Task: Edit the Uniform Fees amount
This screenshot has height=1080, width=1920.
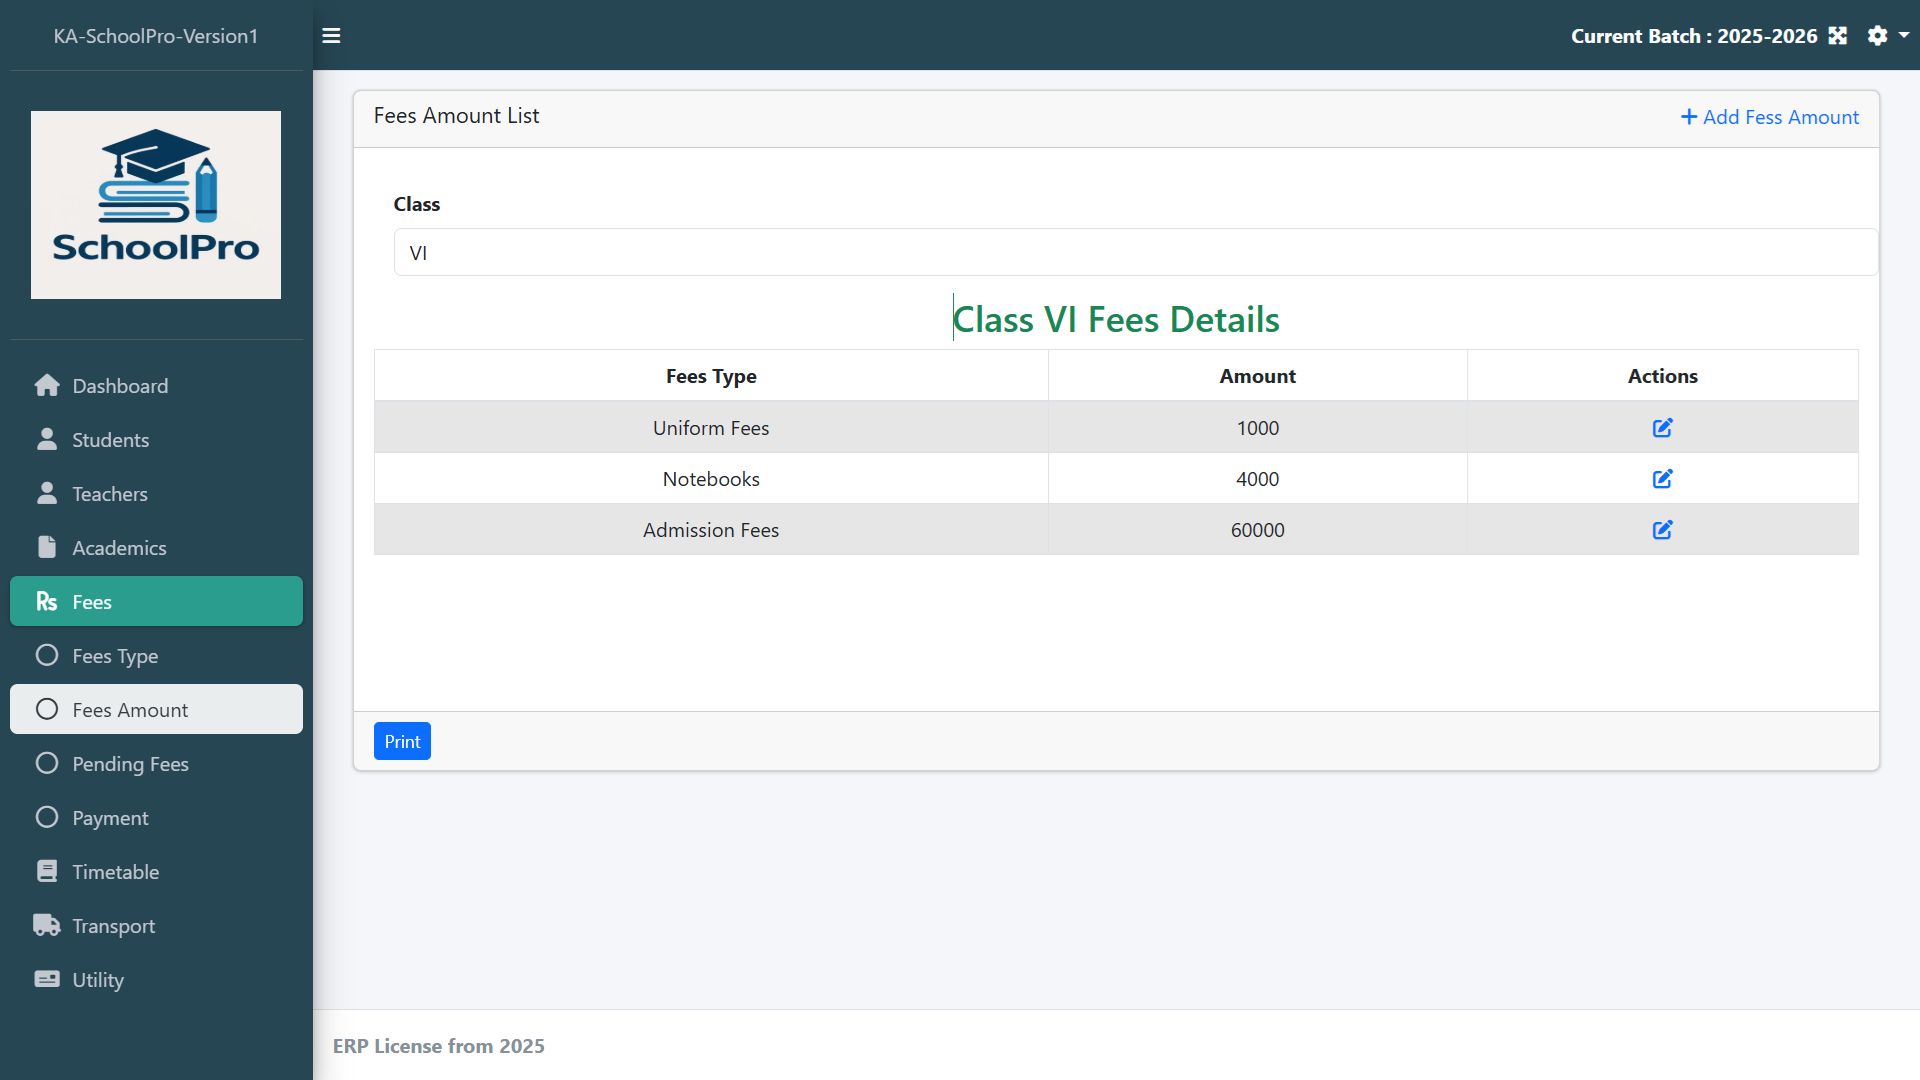Action: coord(1662,428)
